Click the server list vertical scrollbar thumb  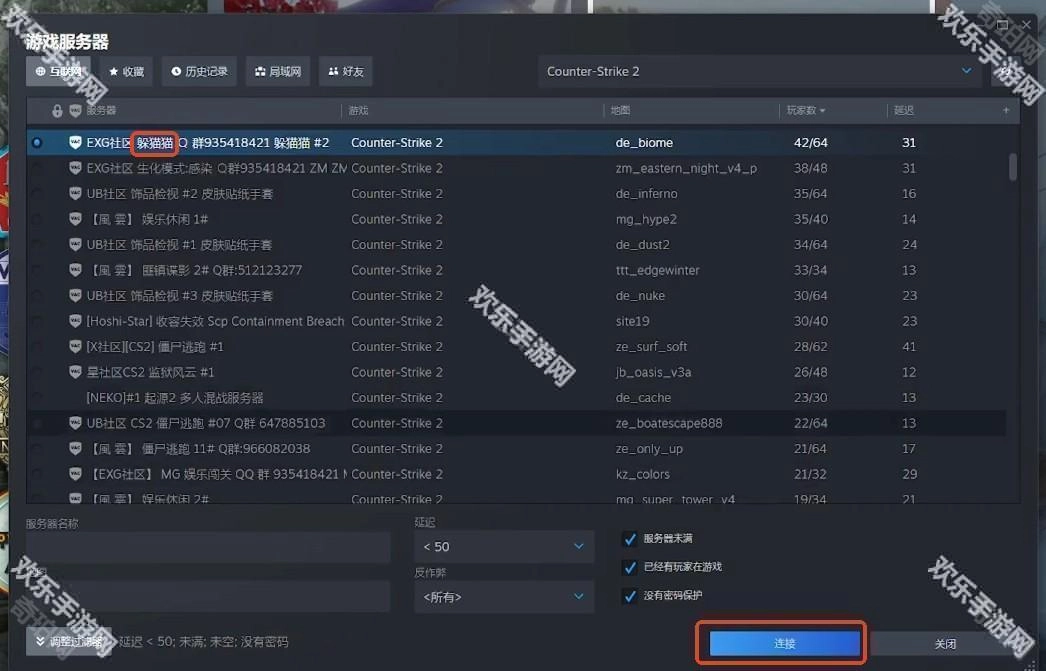point(1012,166)
